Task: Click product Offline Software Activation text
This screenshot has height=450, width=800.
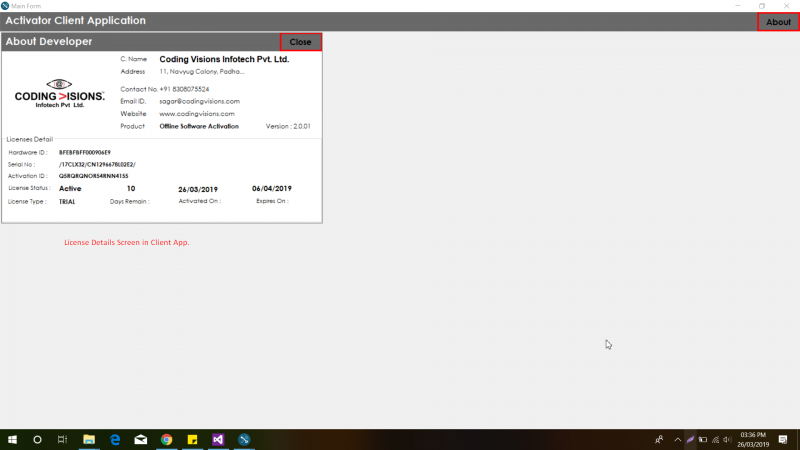Action: point(199,126)
